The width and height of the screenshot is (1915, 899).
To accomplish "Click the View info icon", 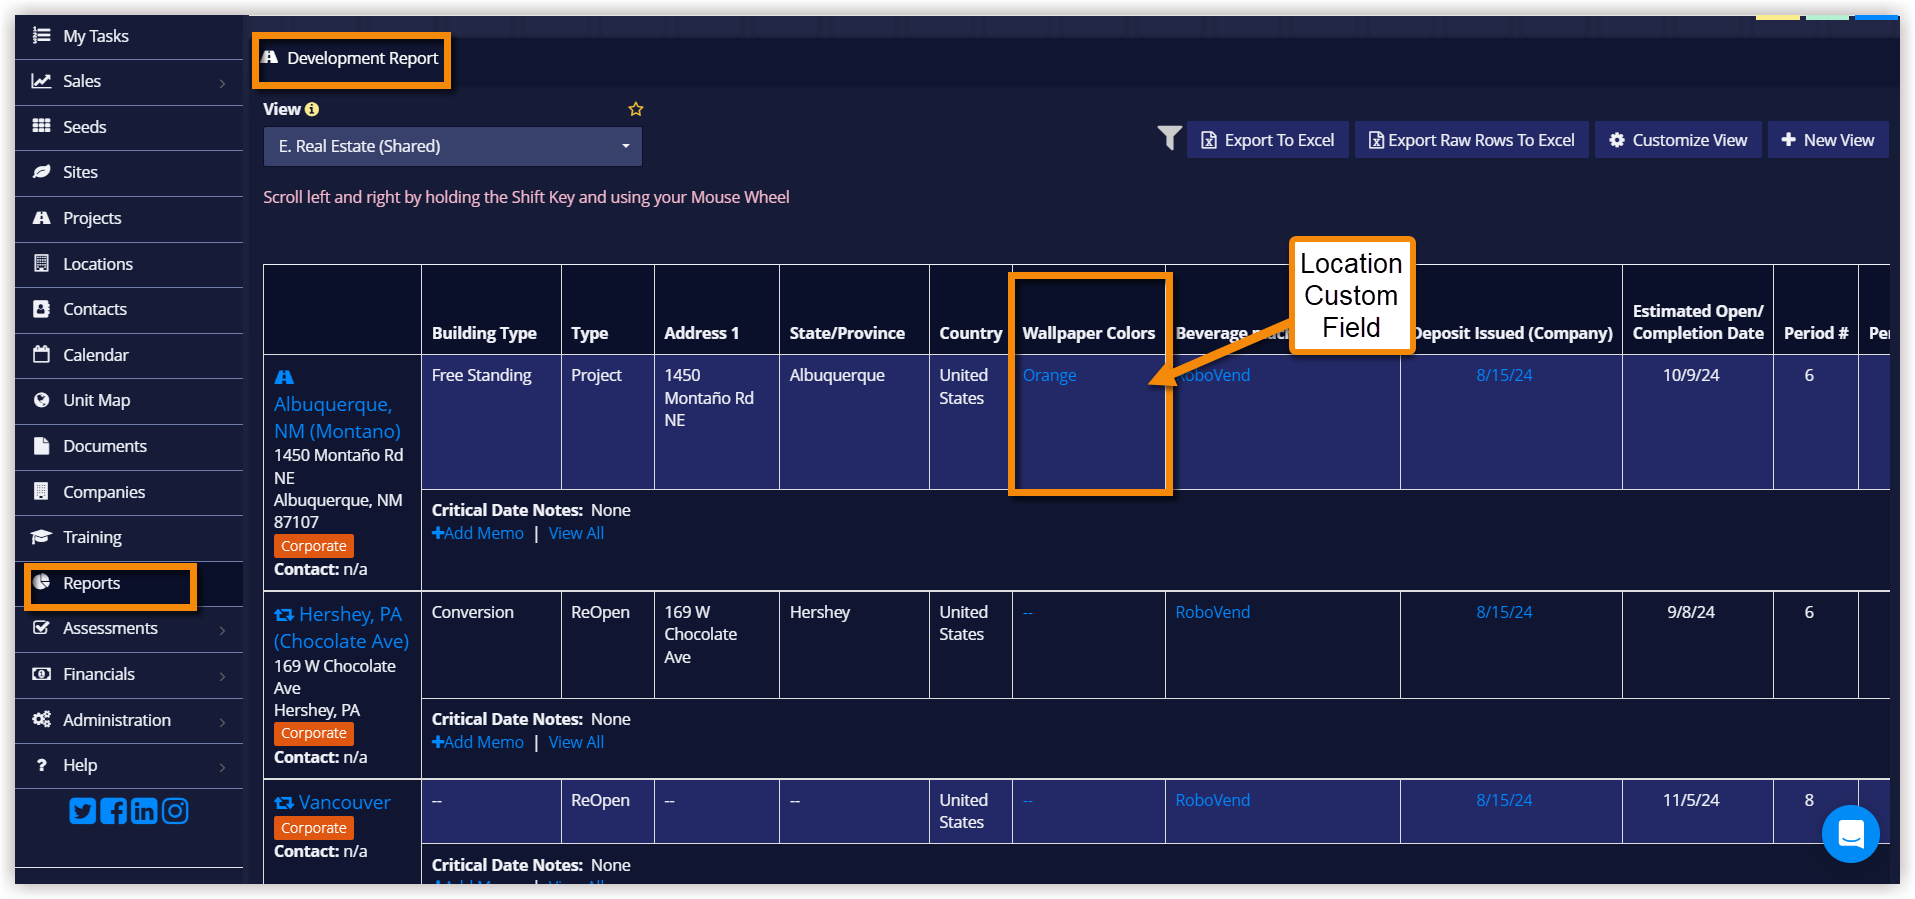I will point(312,109).
